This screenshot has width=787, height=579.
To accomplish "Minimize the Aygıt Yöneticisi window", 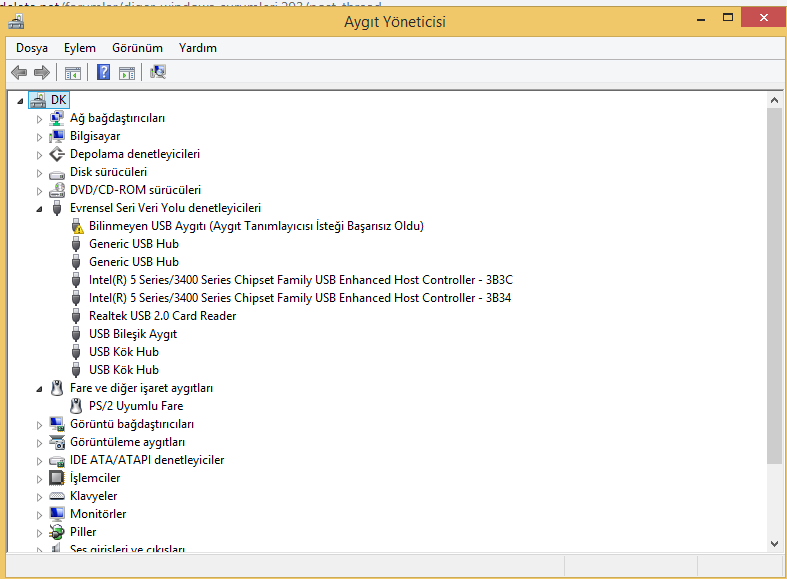I will 701,19.
